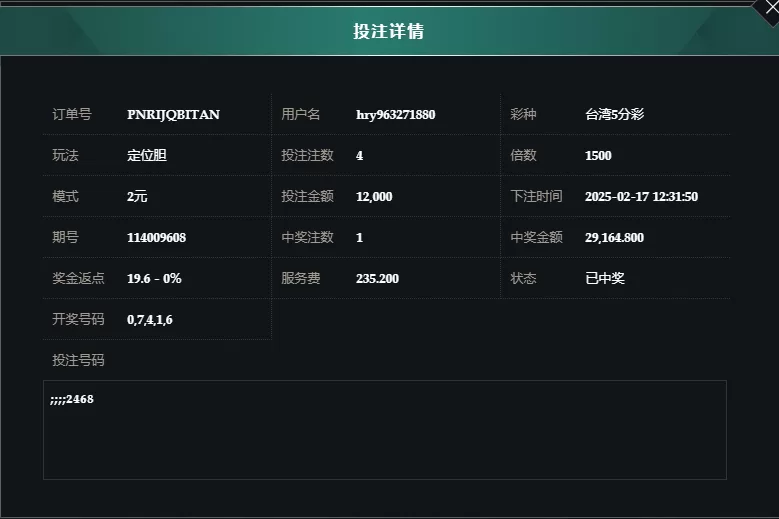Screen dimensions: 779x519
Task: Click the order number PNRIJQBITAN
Action: tap(173, 115)
